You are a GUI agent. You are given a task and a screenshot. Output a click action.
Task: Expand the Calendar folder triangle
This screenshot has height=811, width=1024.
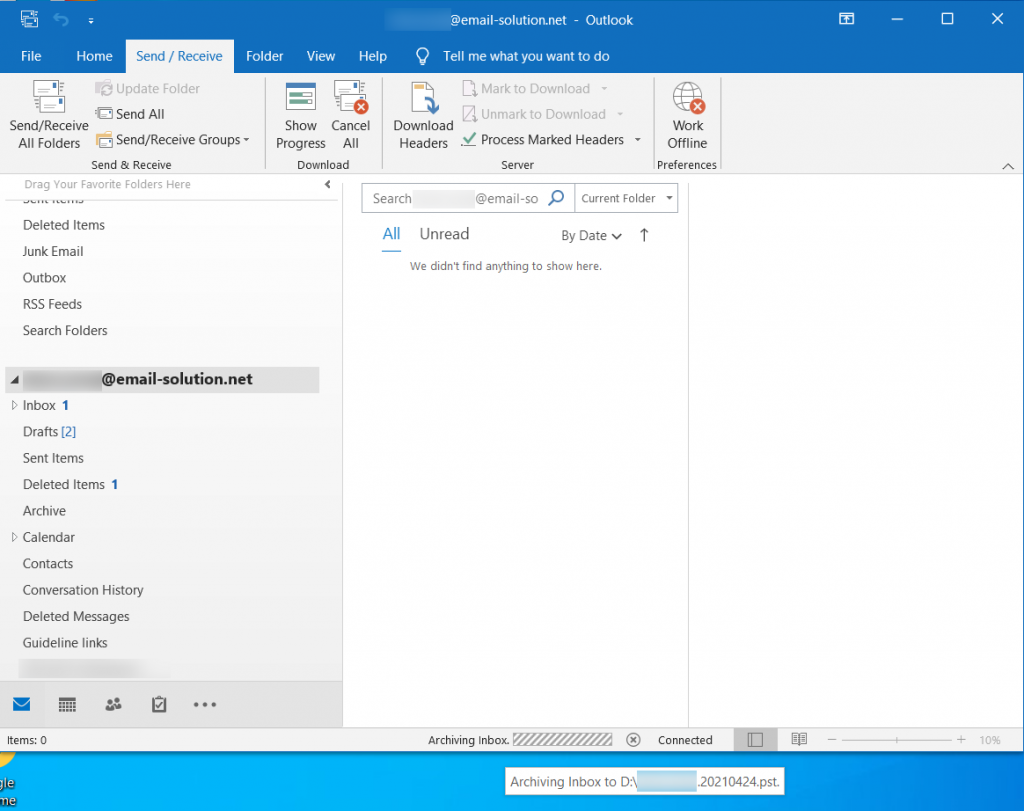[14, 537]
